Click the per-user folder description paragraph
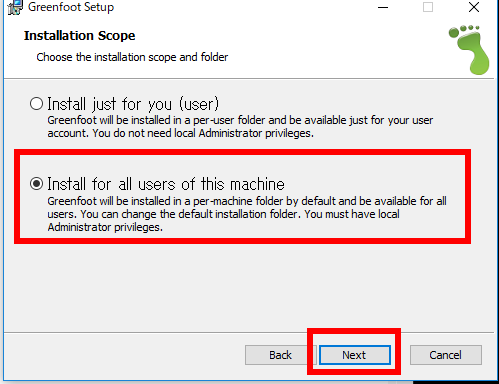Screen dimensions: 499x384 click(x=240, y=127)
